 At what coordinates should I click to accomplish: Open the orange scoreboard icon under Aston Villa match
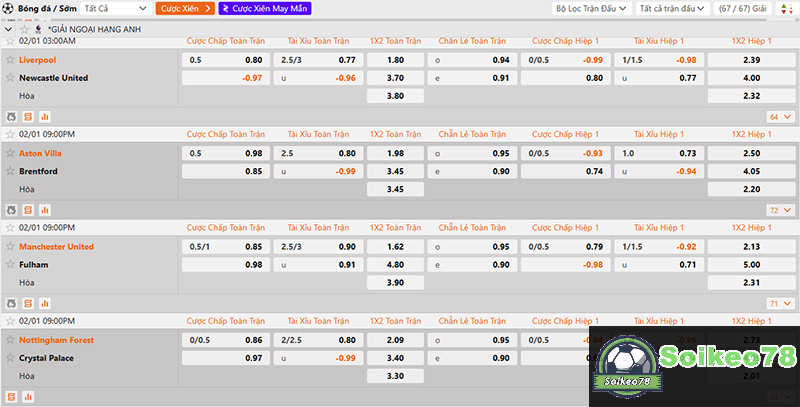coord(28,210)
